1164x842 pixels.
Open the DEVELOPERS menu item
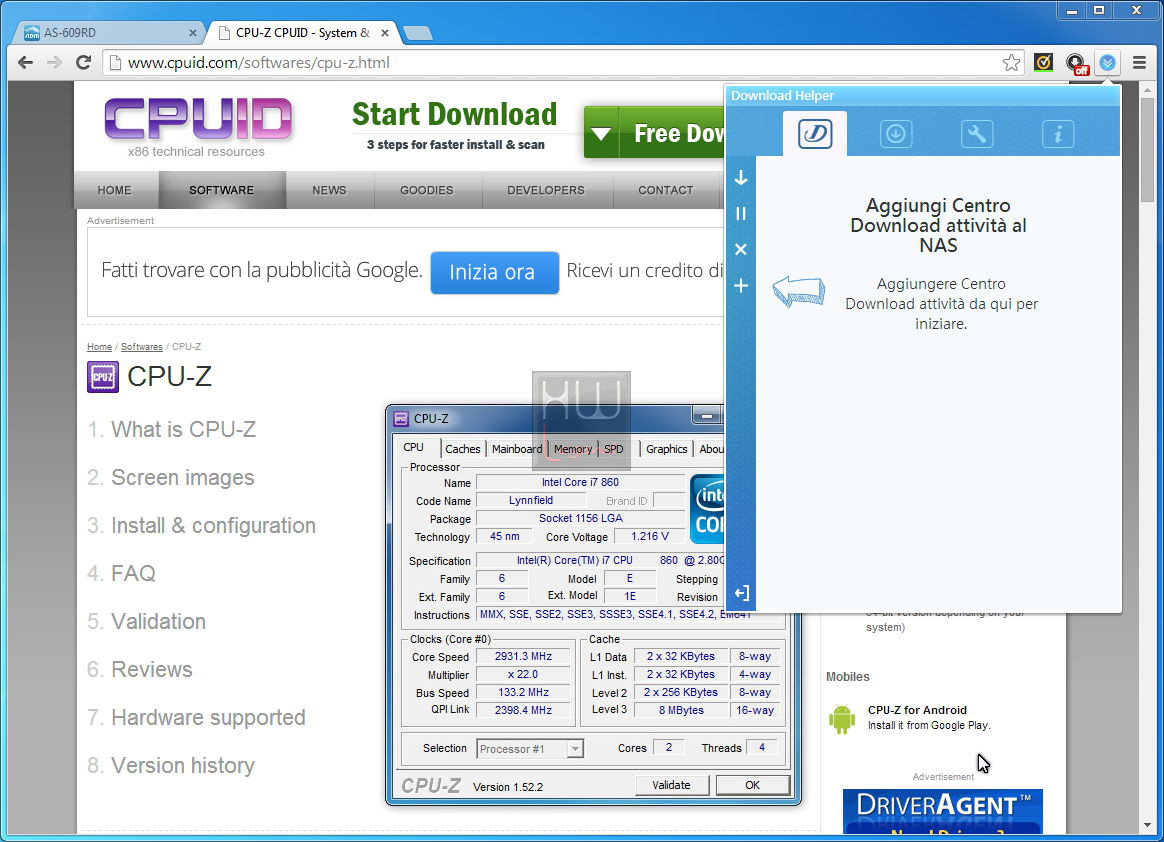click(x=546, y=190)
